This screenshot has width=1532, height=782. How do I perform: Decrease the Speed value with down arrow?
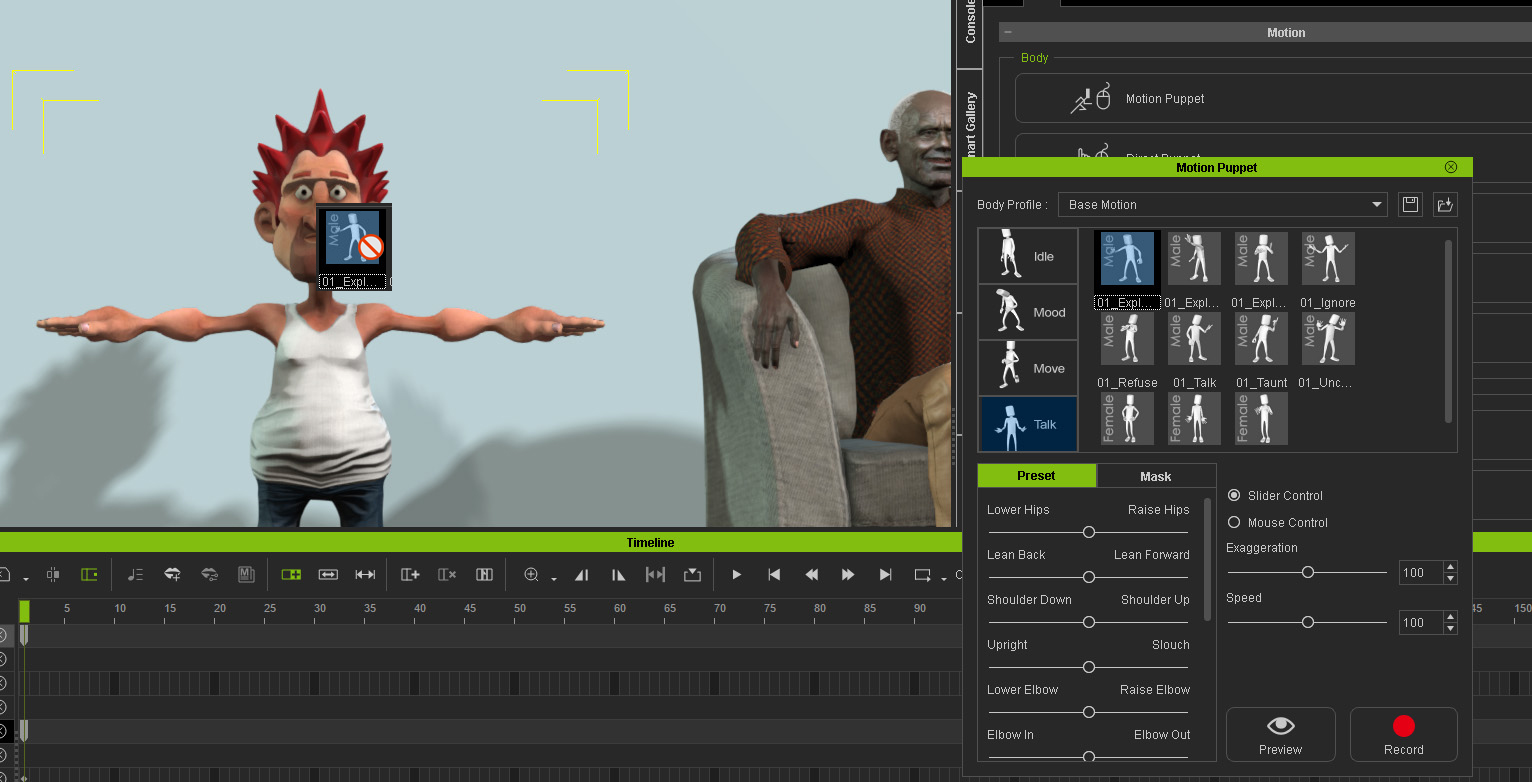point(1451,628)
